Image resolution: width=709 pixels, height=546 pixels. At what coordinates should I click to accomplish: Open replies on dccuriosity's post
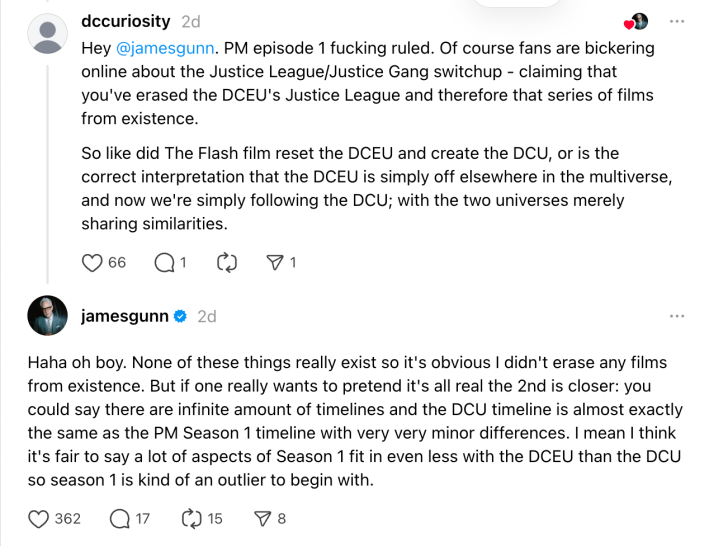tap(165, 263)
